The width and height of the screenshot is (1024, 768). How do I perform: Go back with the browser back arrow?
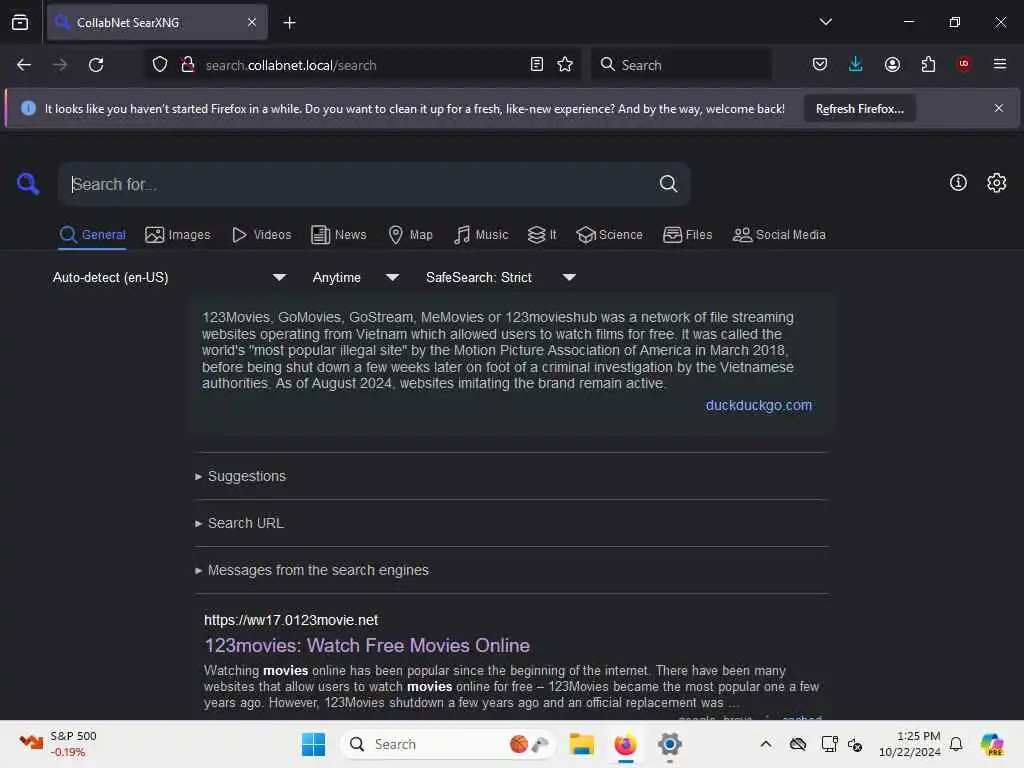(x=24, y=65)
